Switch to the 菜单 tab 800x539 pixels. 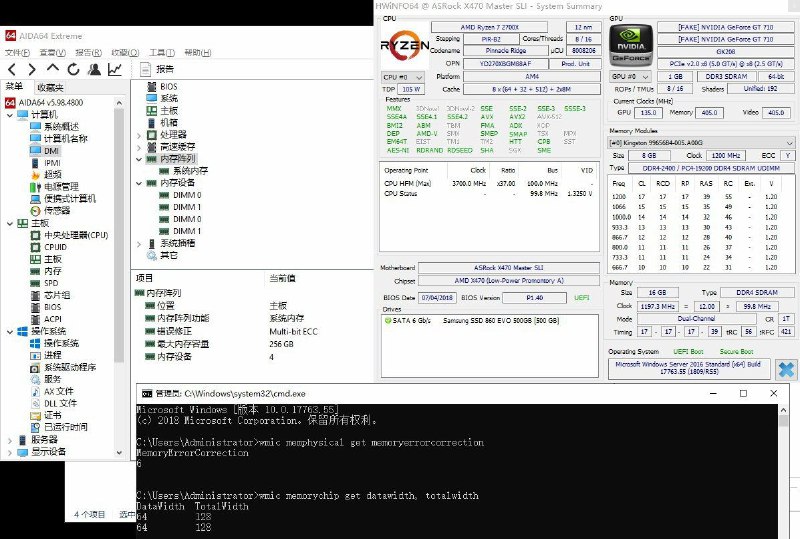click(15, 87)
